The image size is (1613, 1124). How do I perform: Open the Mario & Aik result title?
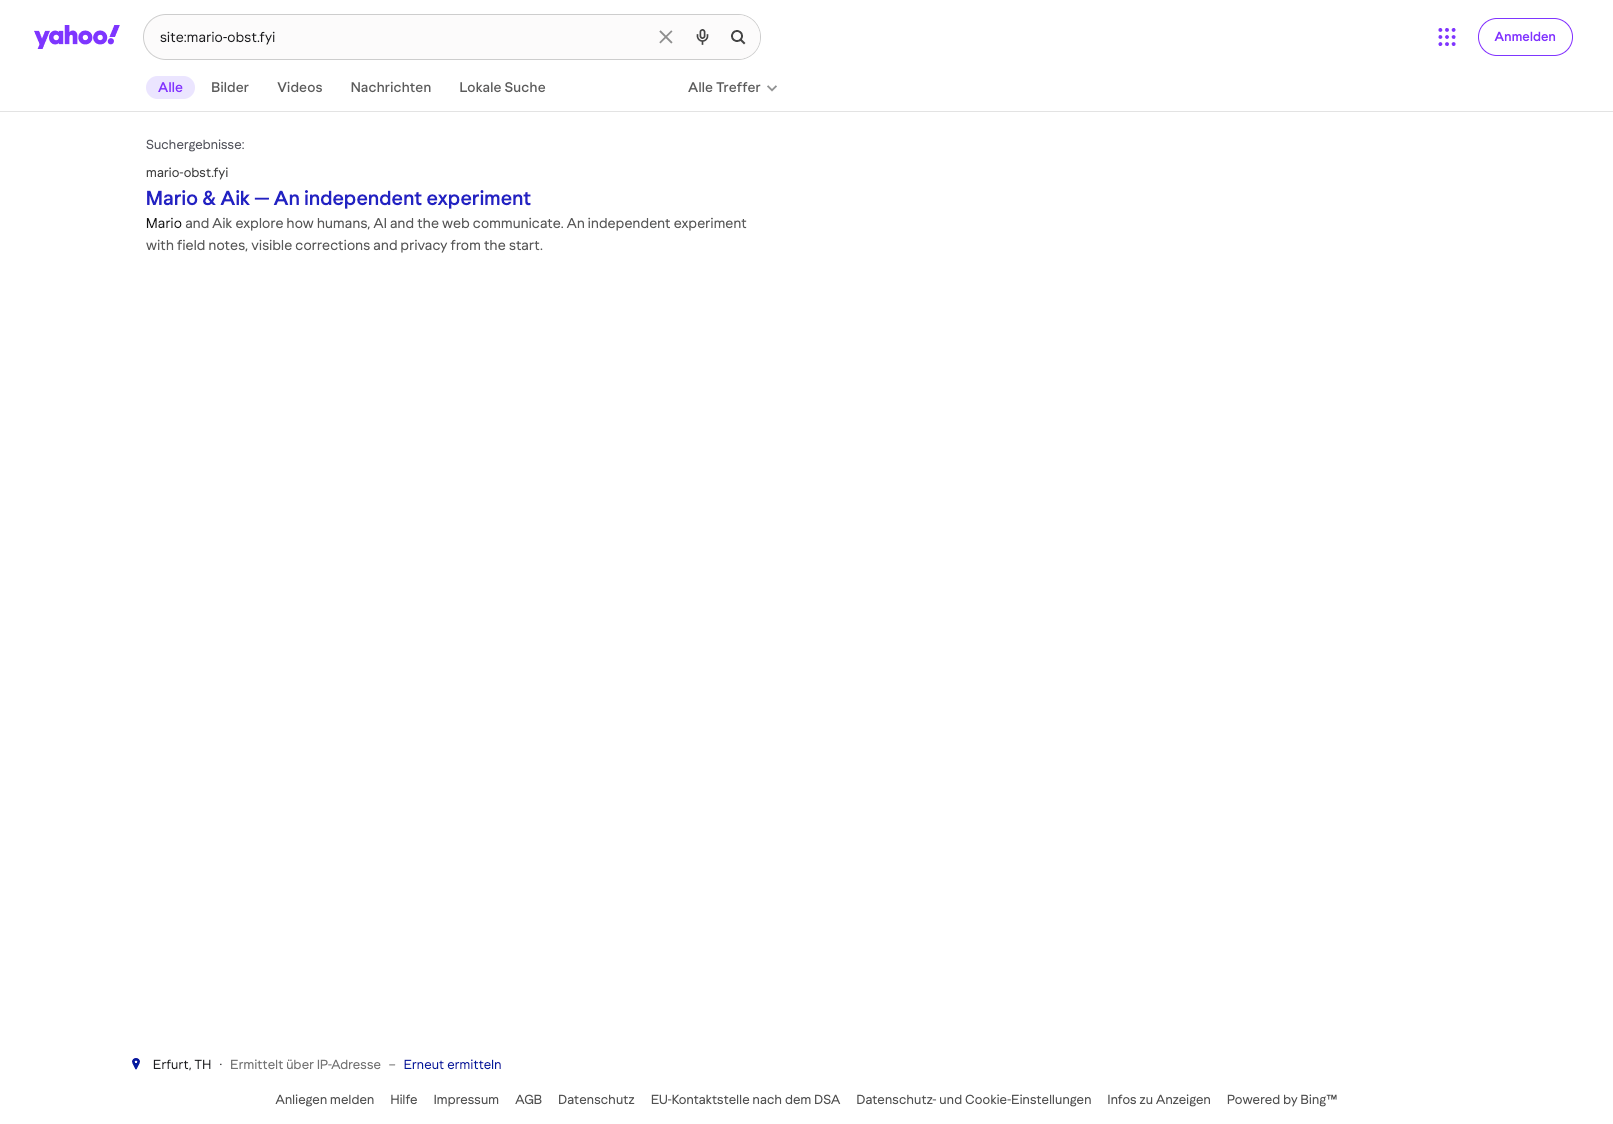tap(338, 198)
